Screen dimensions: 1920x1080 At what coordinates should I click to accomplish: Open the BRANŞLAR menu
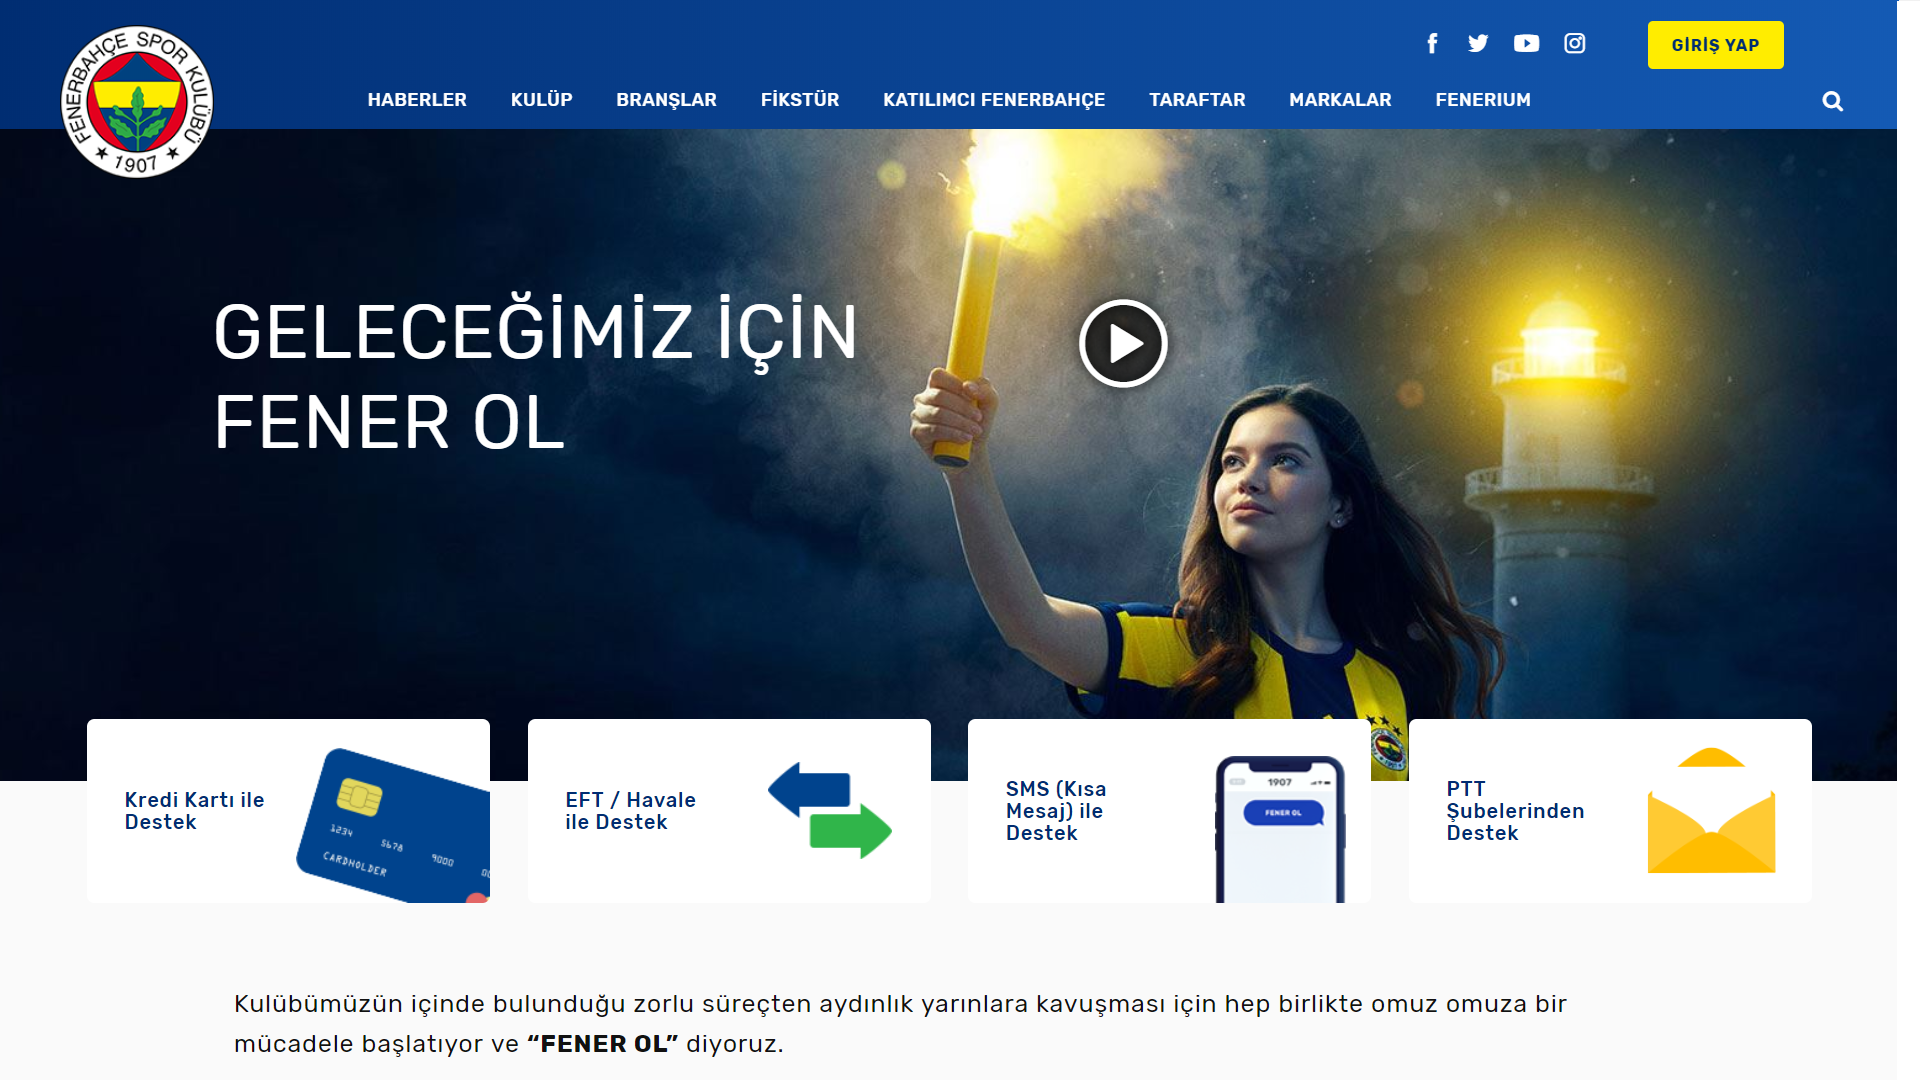666,100
